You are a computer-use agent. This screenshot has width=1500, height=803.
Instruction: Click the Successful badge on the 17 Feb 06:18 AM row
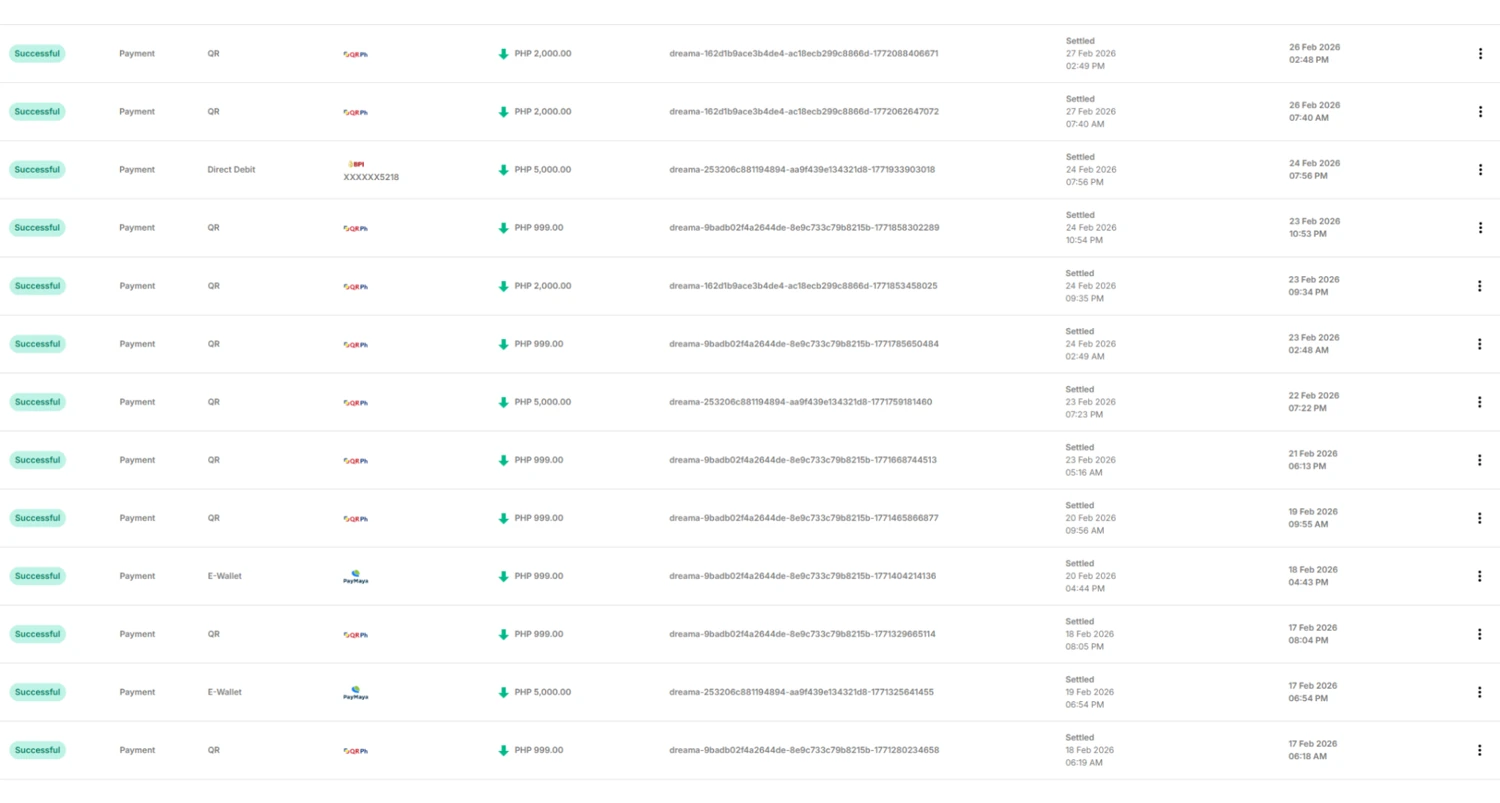37,750
